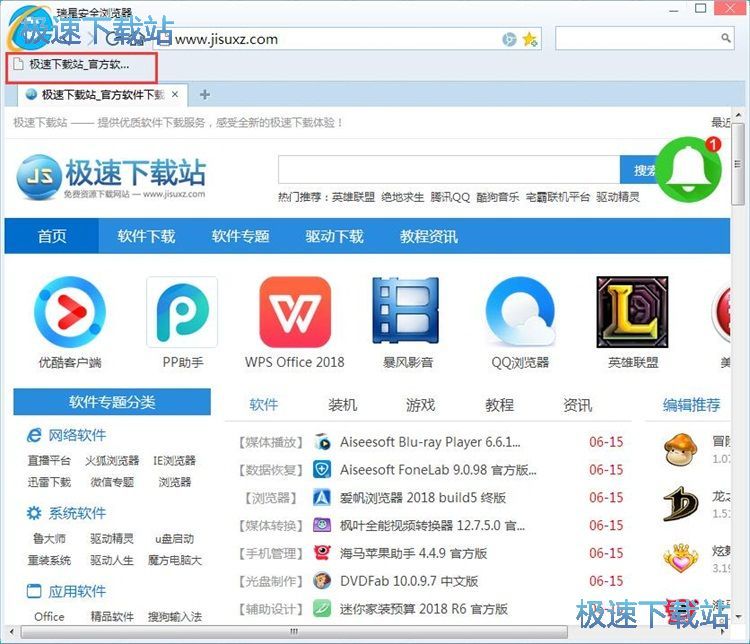The width and height of the screenshot is (750, 644).
Task: Open the PP助手 app icon
Action: click(x=182, y=312)
